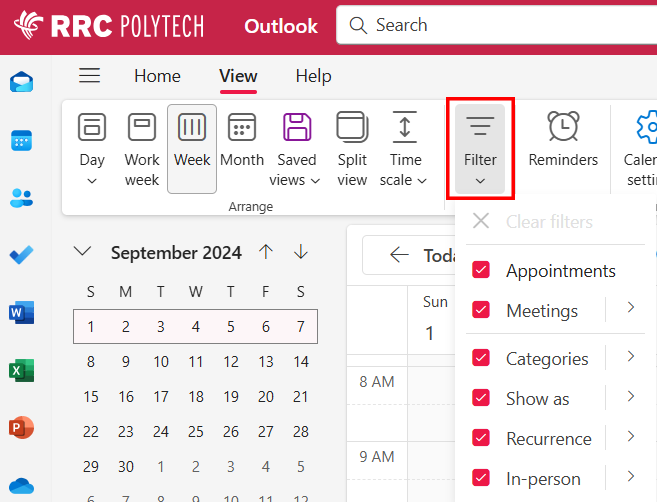Click the Search input box
This screenshot has width=657, height=502.
[x=500, y=25]
